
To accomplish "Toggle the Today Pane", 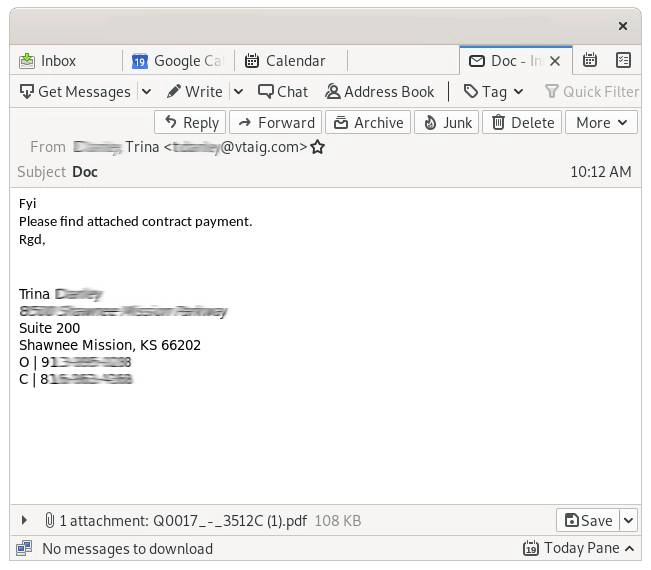I will [579, 548].
